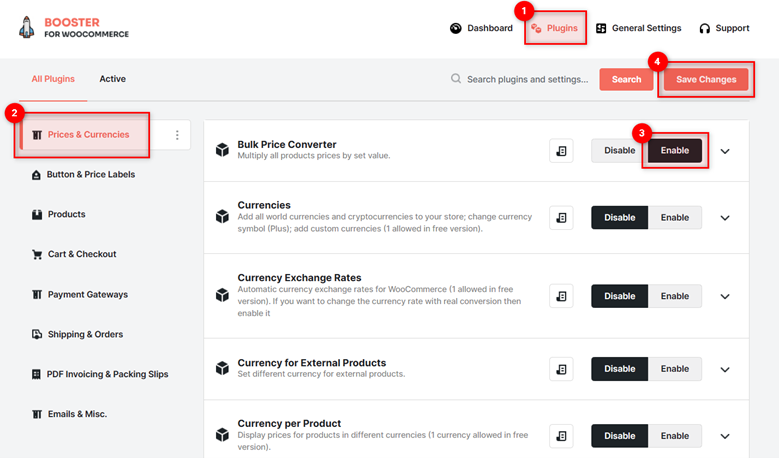
Task: Disable the Currency Exchange Rates plugin
Action: click(x=619, y=296)
